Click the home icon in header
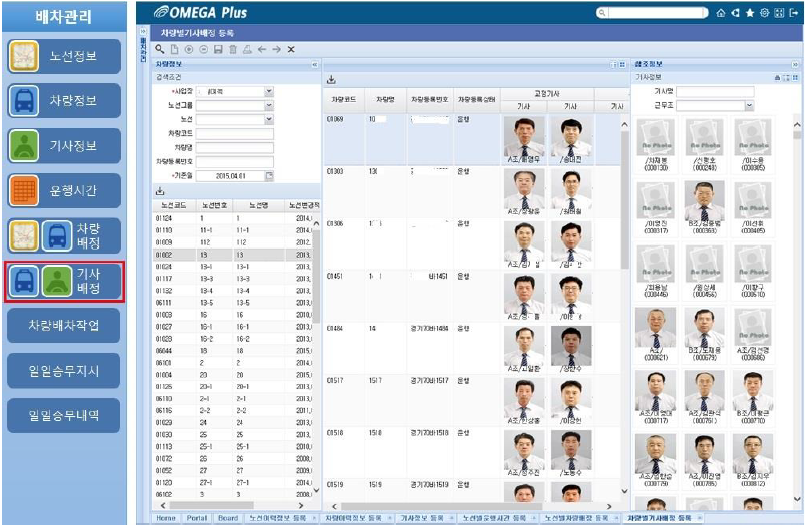808x529 pixels. point(721,13)
